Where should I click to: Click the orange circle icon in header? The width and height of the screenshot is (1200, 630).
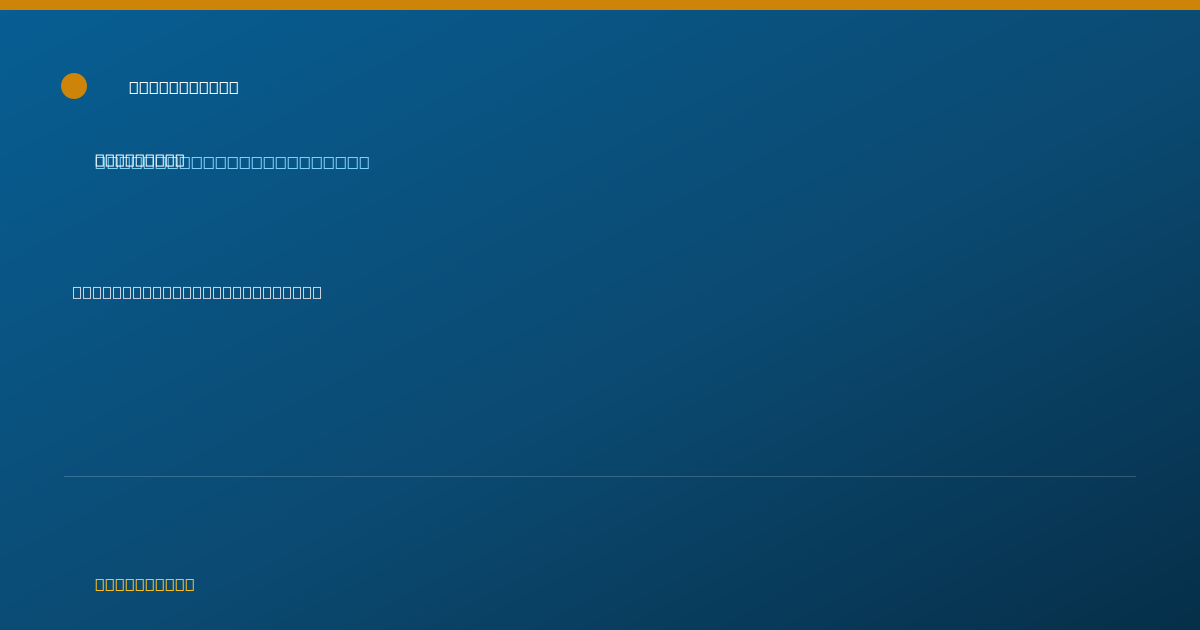coord(74,86)
